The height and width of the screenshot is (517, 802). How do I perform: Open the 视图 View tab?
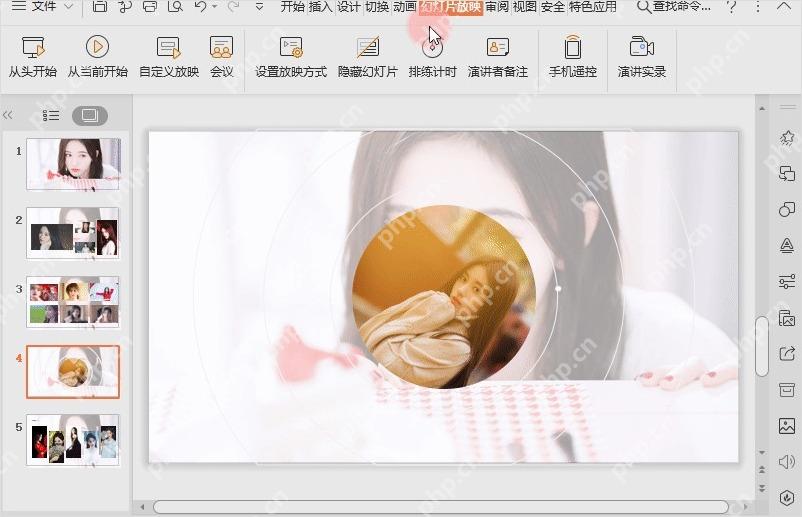tap(525, 7)
